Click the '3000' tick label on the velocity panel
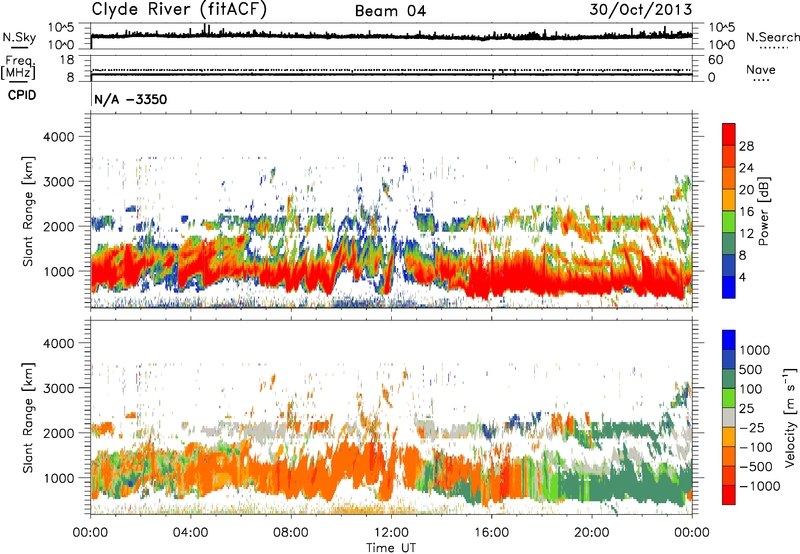Screen dimensions: 800x554 (59, 388)
